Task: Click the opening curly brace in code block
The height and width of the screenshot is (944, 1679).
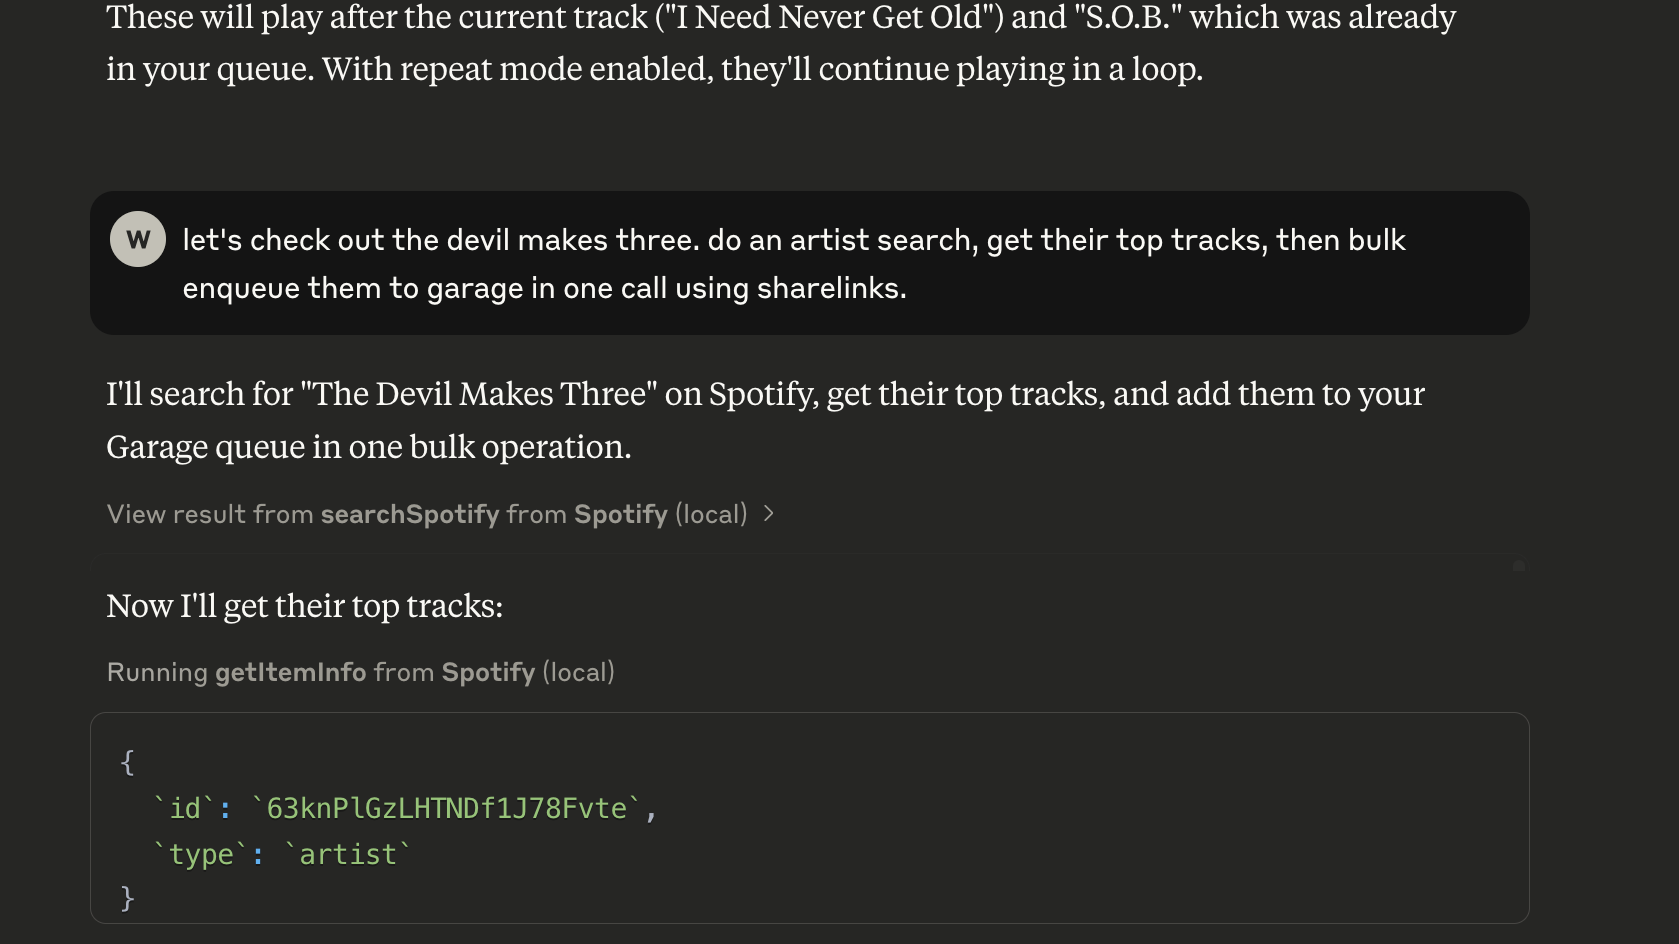Action: click(127, 762)
